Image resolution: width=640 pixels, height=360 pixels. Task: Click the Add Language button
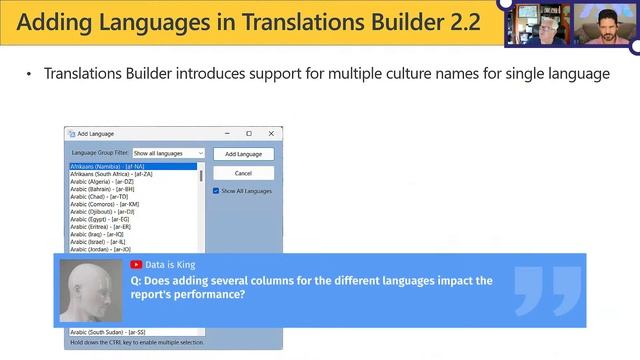click(x=244, y=154)
